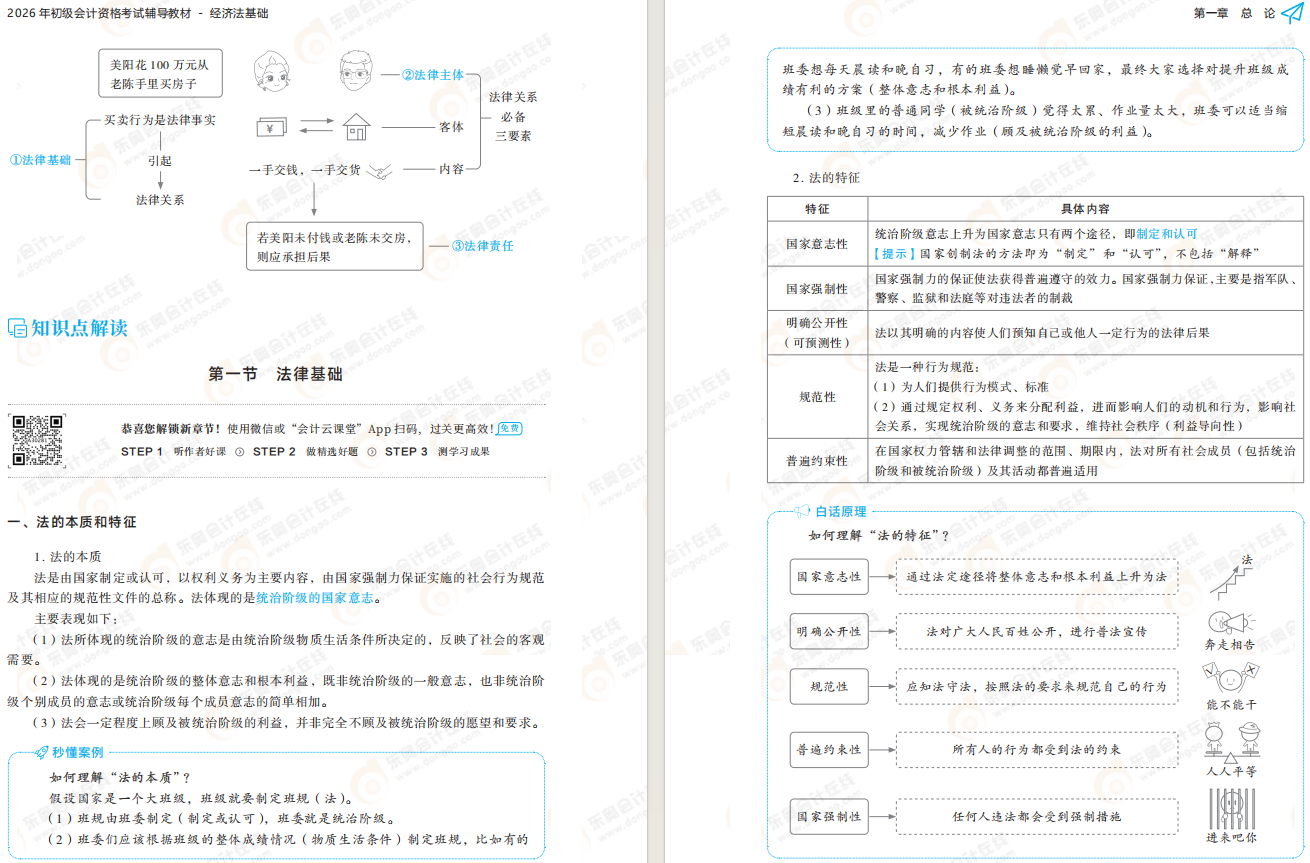This screenshot has height=863, width=1310.
Task: Click the house icon in the diagram
Action: [356, 127]
